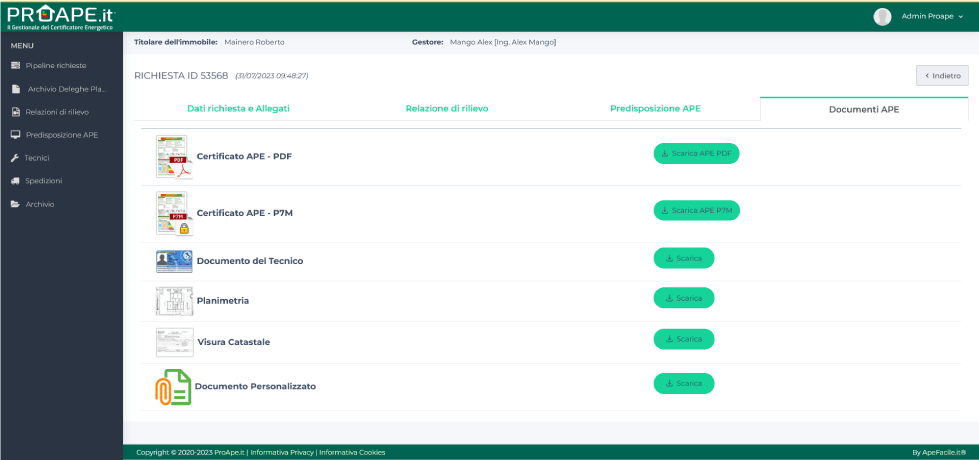Switch to Dati richiesta e Allegati tab

click(x=238, y=108)
